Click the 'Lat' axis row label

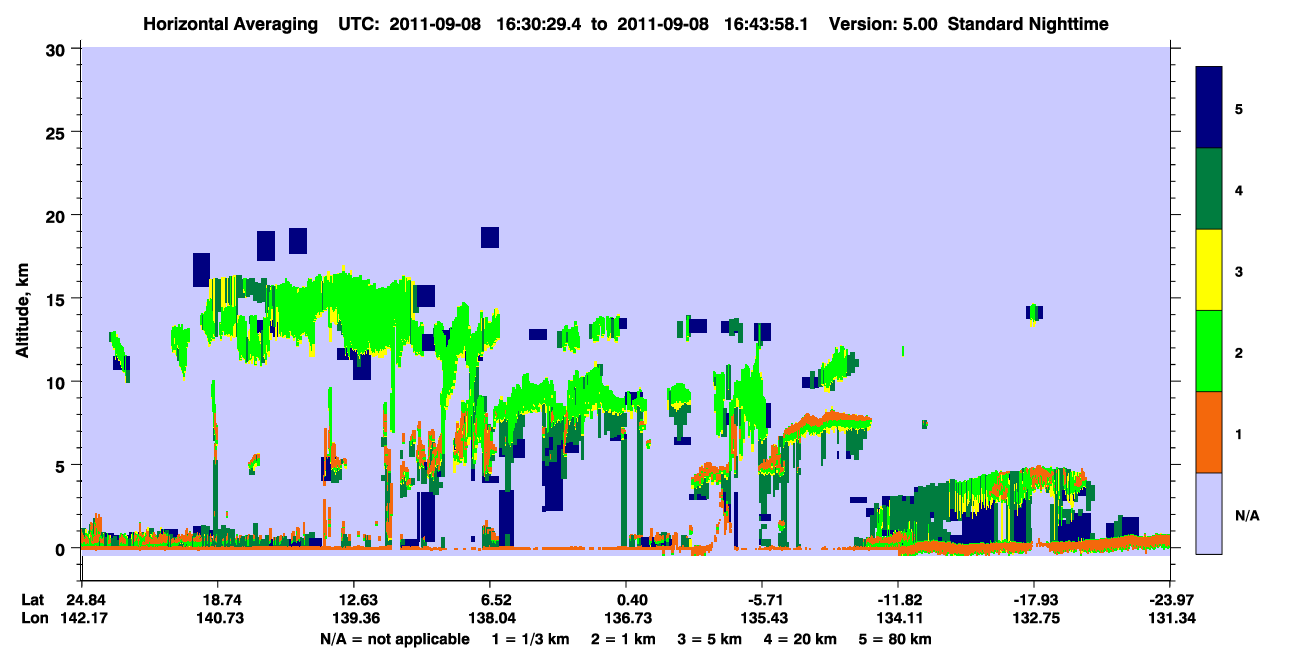tap(33, 599)
